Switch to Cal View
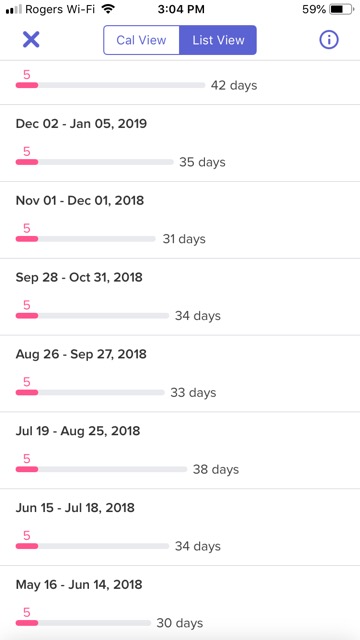Screen dimensions: 360x640 (141, 40)
